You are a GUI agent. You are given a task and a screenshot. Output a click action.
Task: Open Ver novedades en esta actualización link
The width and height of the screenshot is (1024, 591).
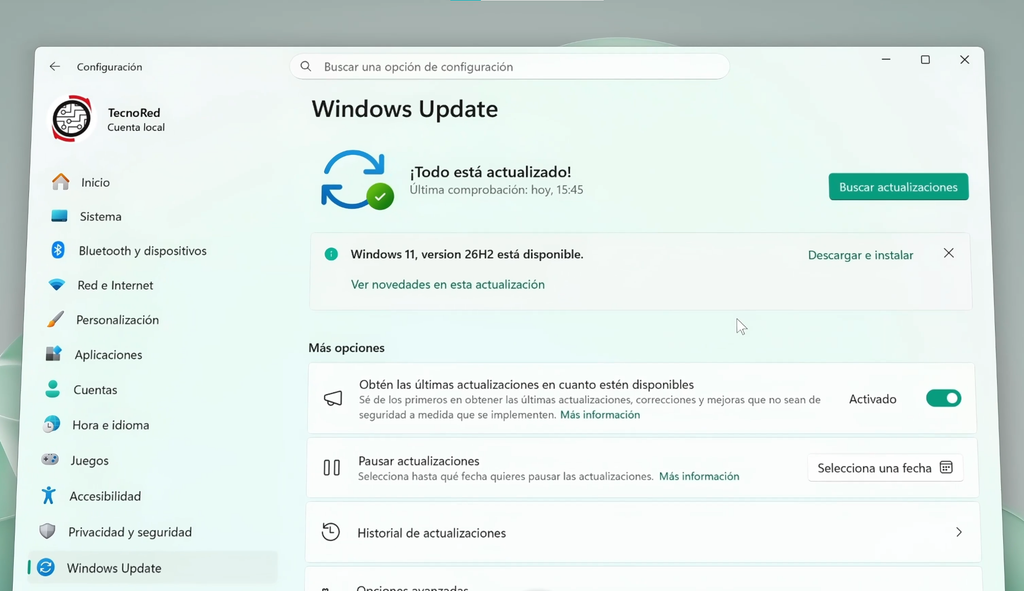[x=448, y=284]
